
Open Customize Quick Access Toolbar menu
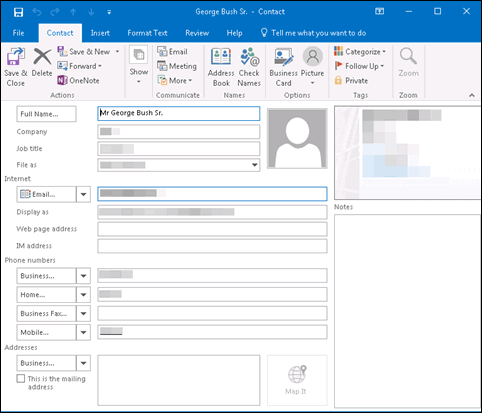[109, 12]
